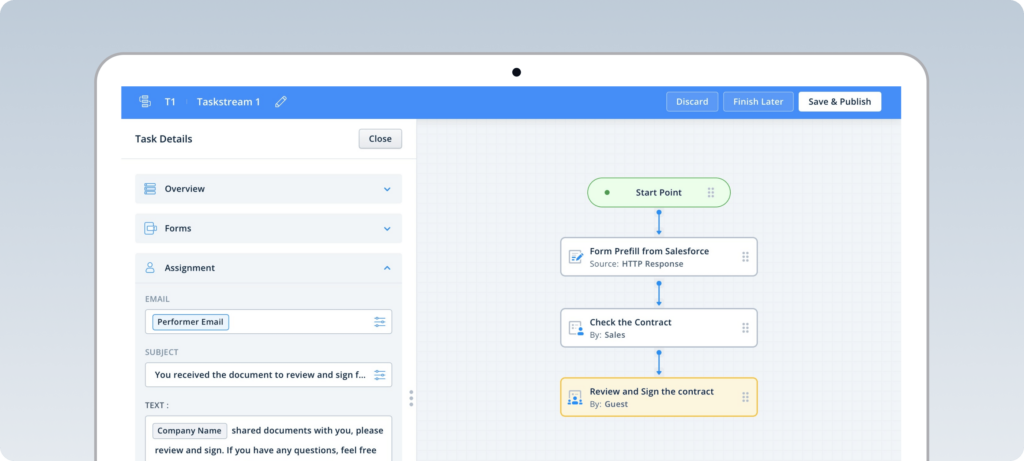Click the drag handle on Start Point node
The image size is (1024, 461).
click(711, 192)
